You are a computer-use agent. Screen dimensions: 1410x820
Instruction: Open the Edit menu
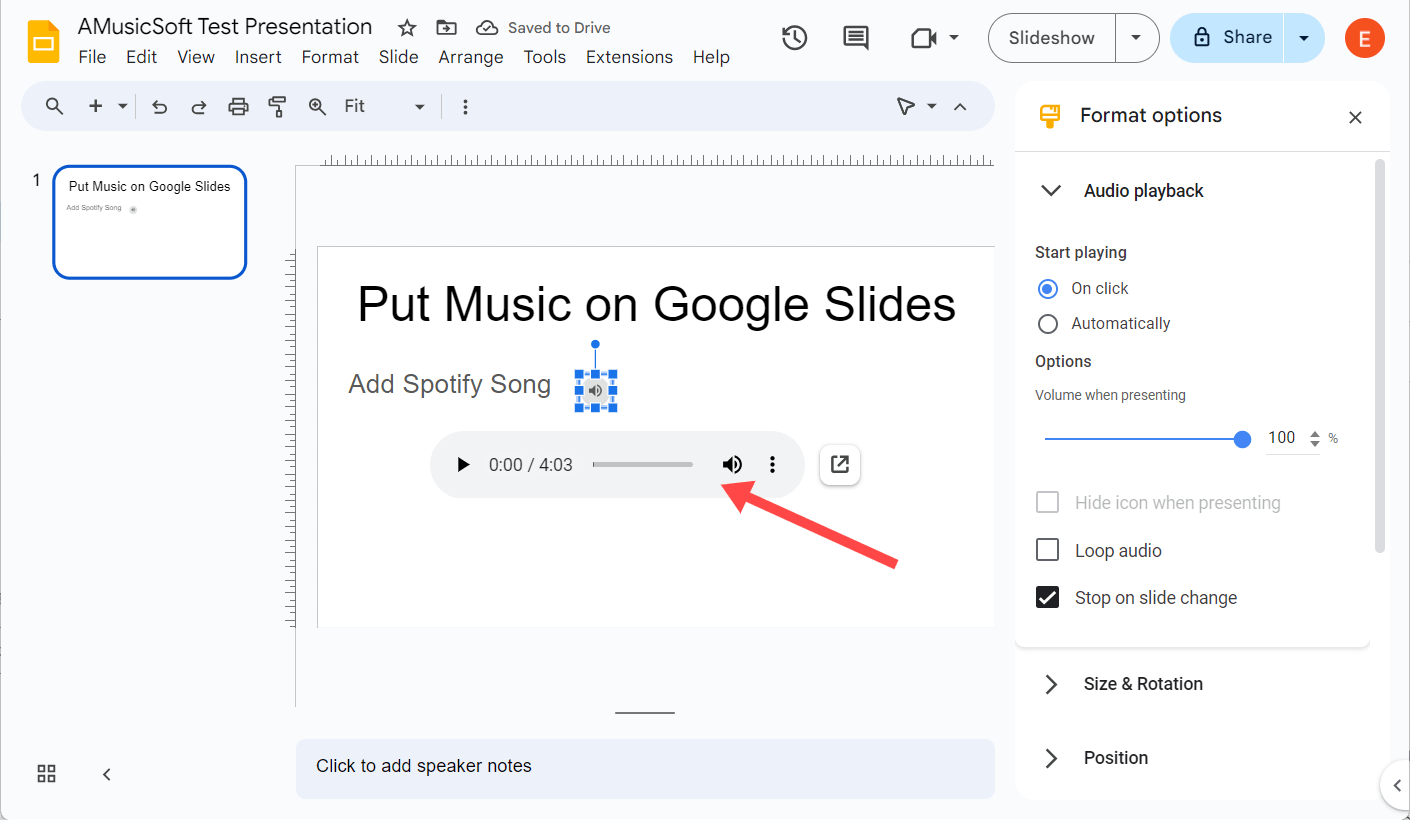coord(141,57)
